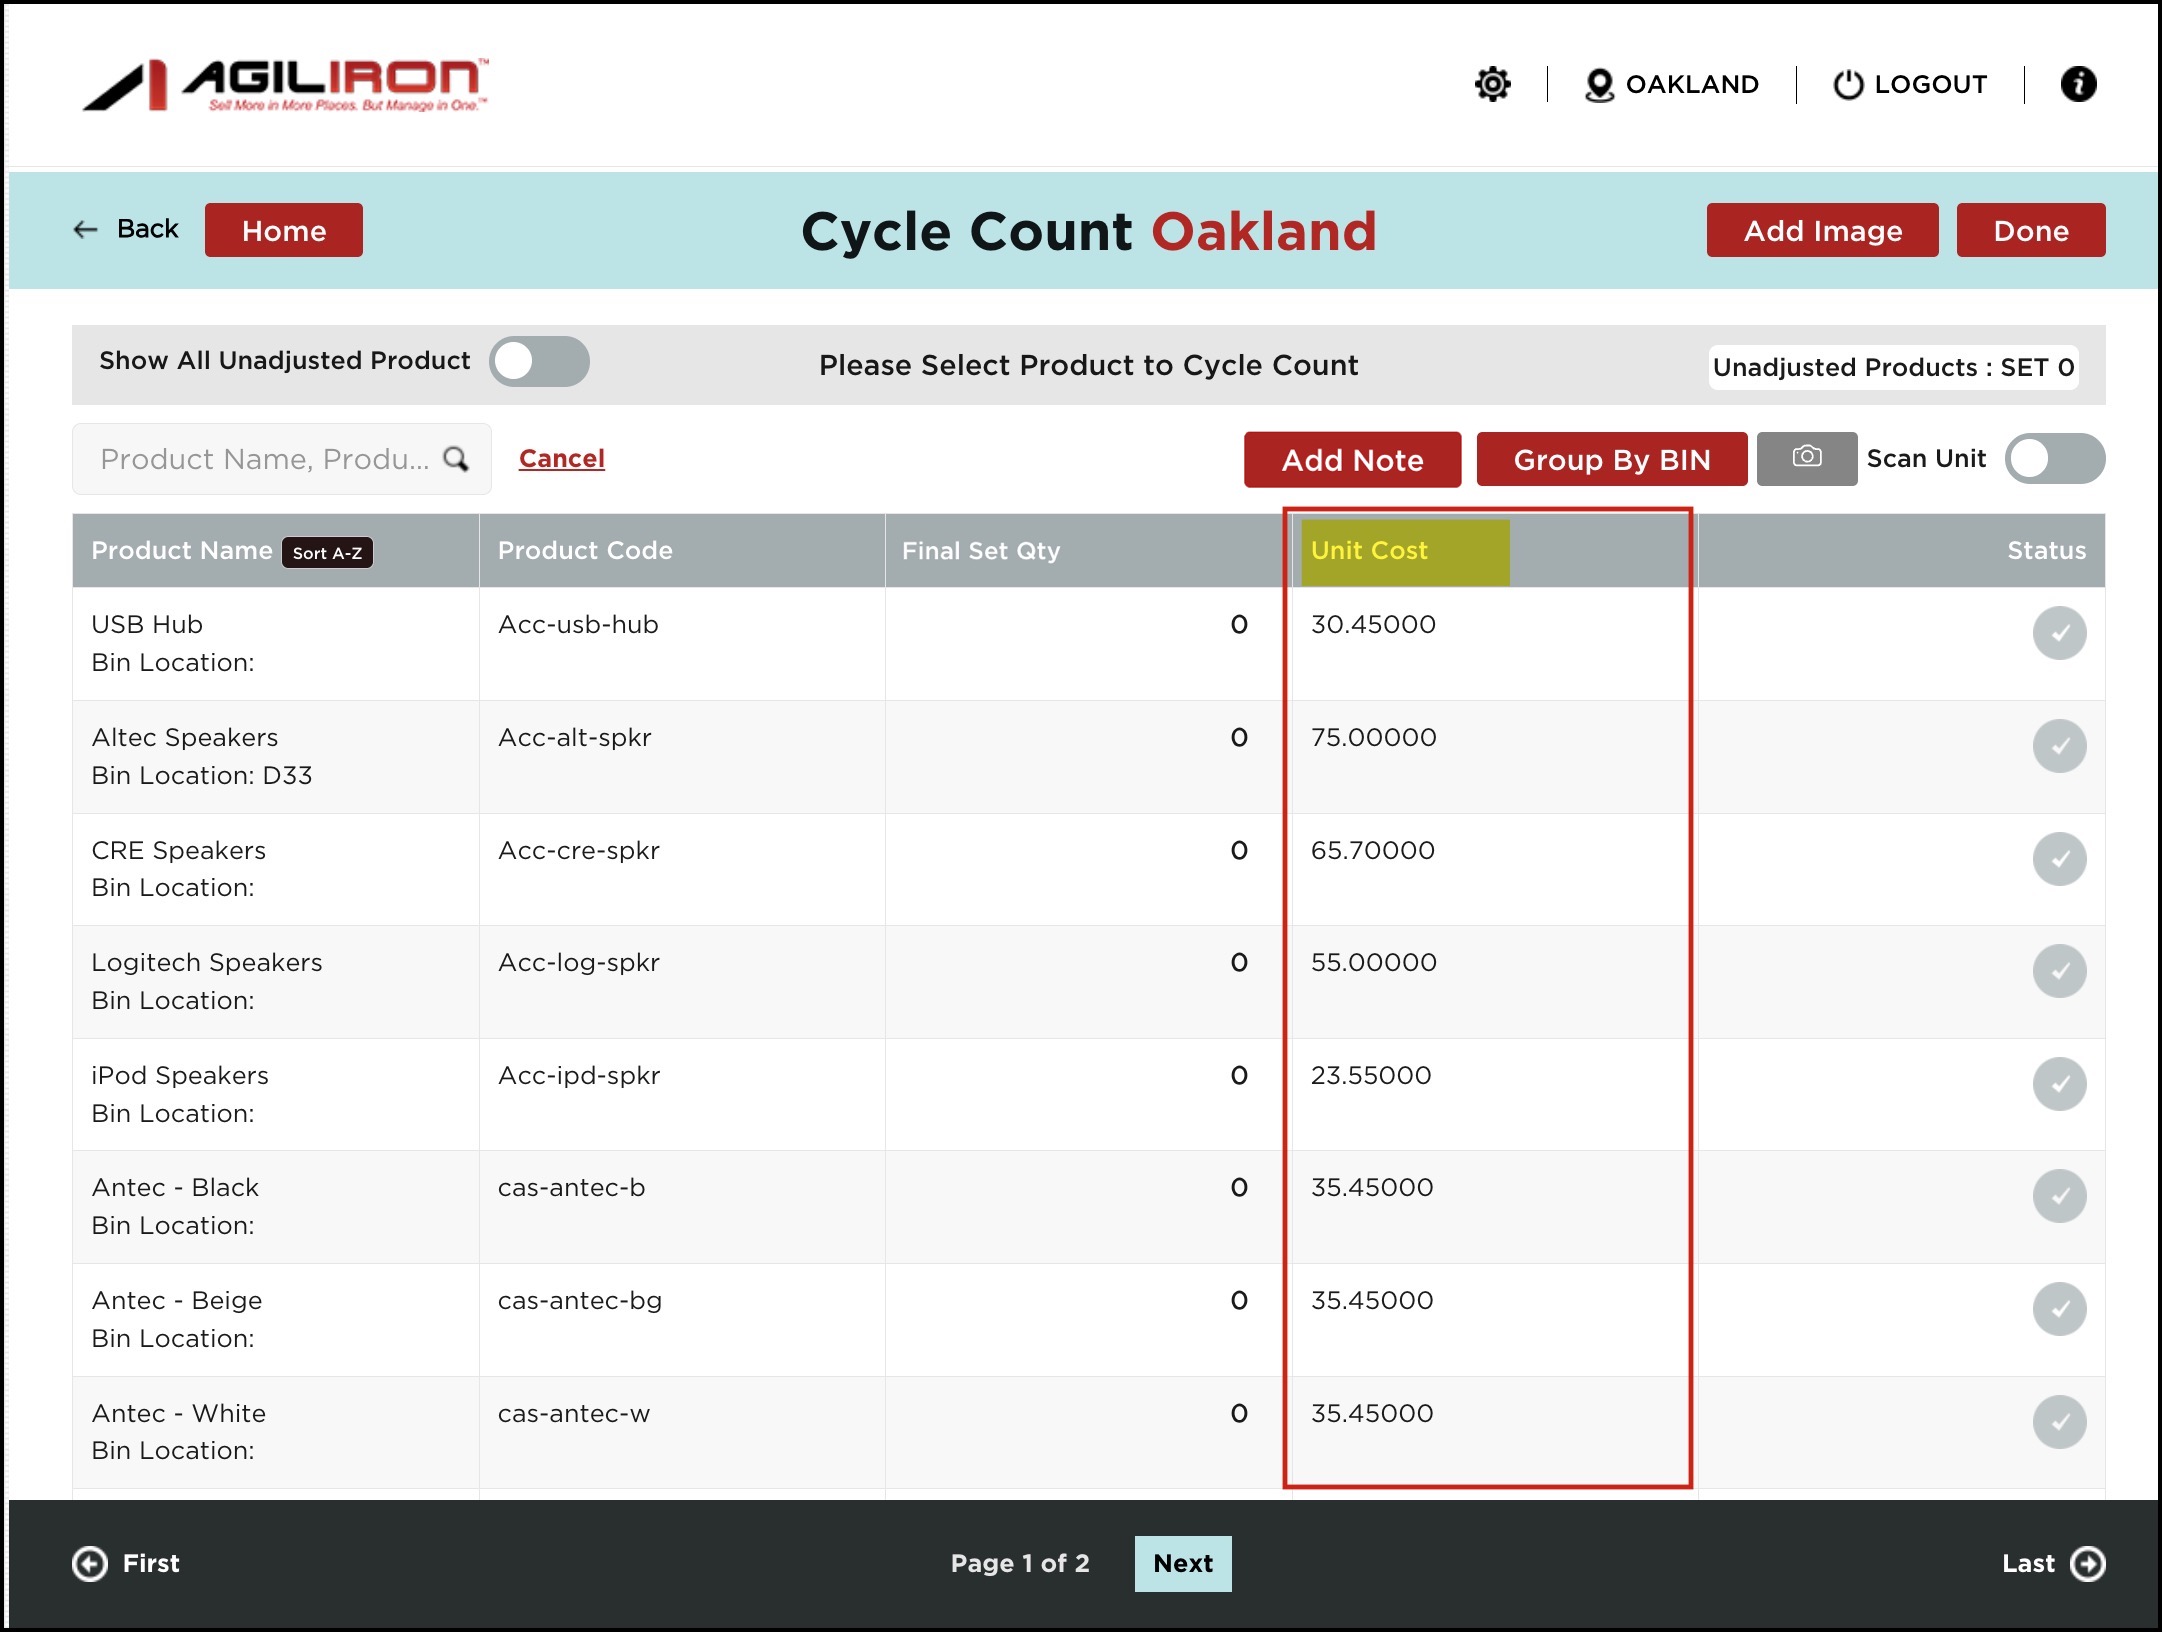
Task: Go to the Next page
Action: tap(1182, 1563)
